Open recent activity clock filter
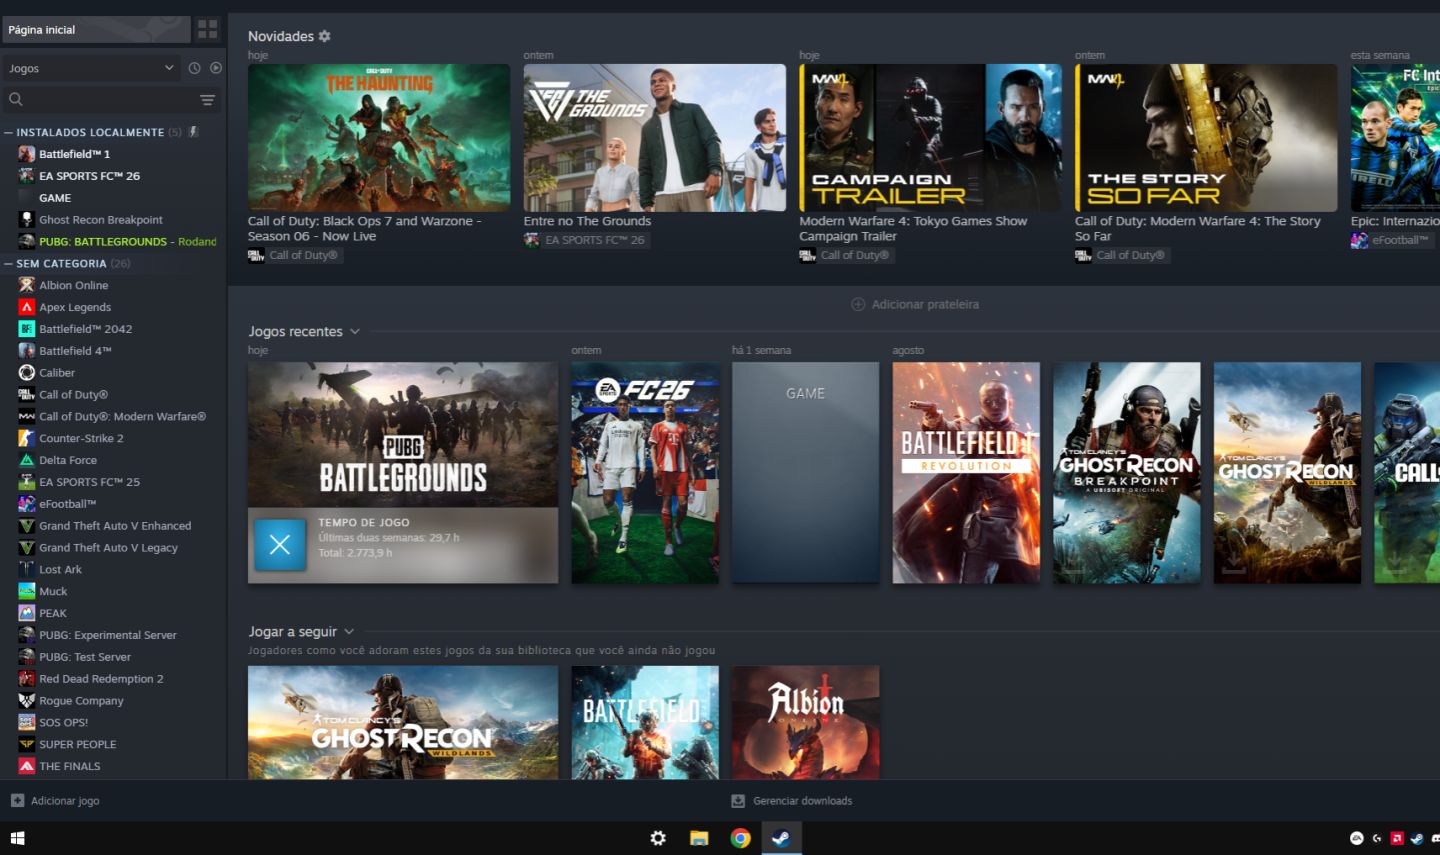The width and height of the screenshot is (1440, 855). click(194, 68)
